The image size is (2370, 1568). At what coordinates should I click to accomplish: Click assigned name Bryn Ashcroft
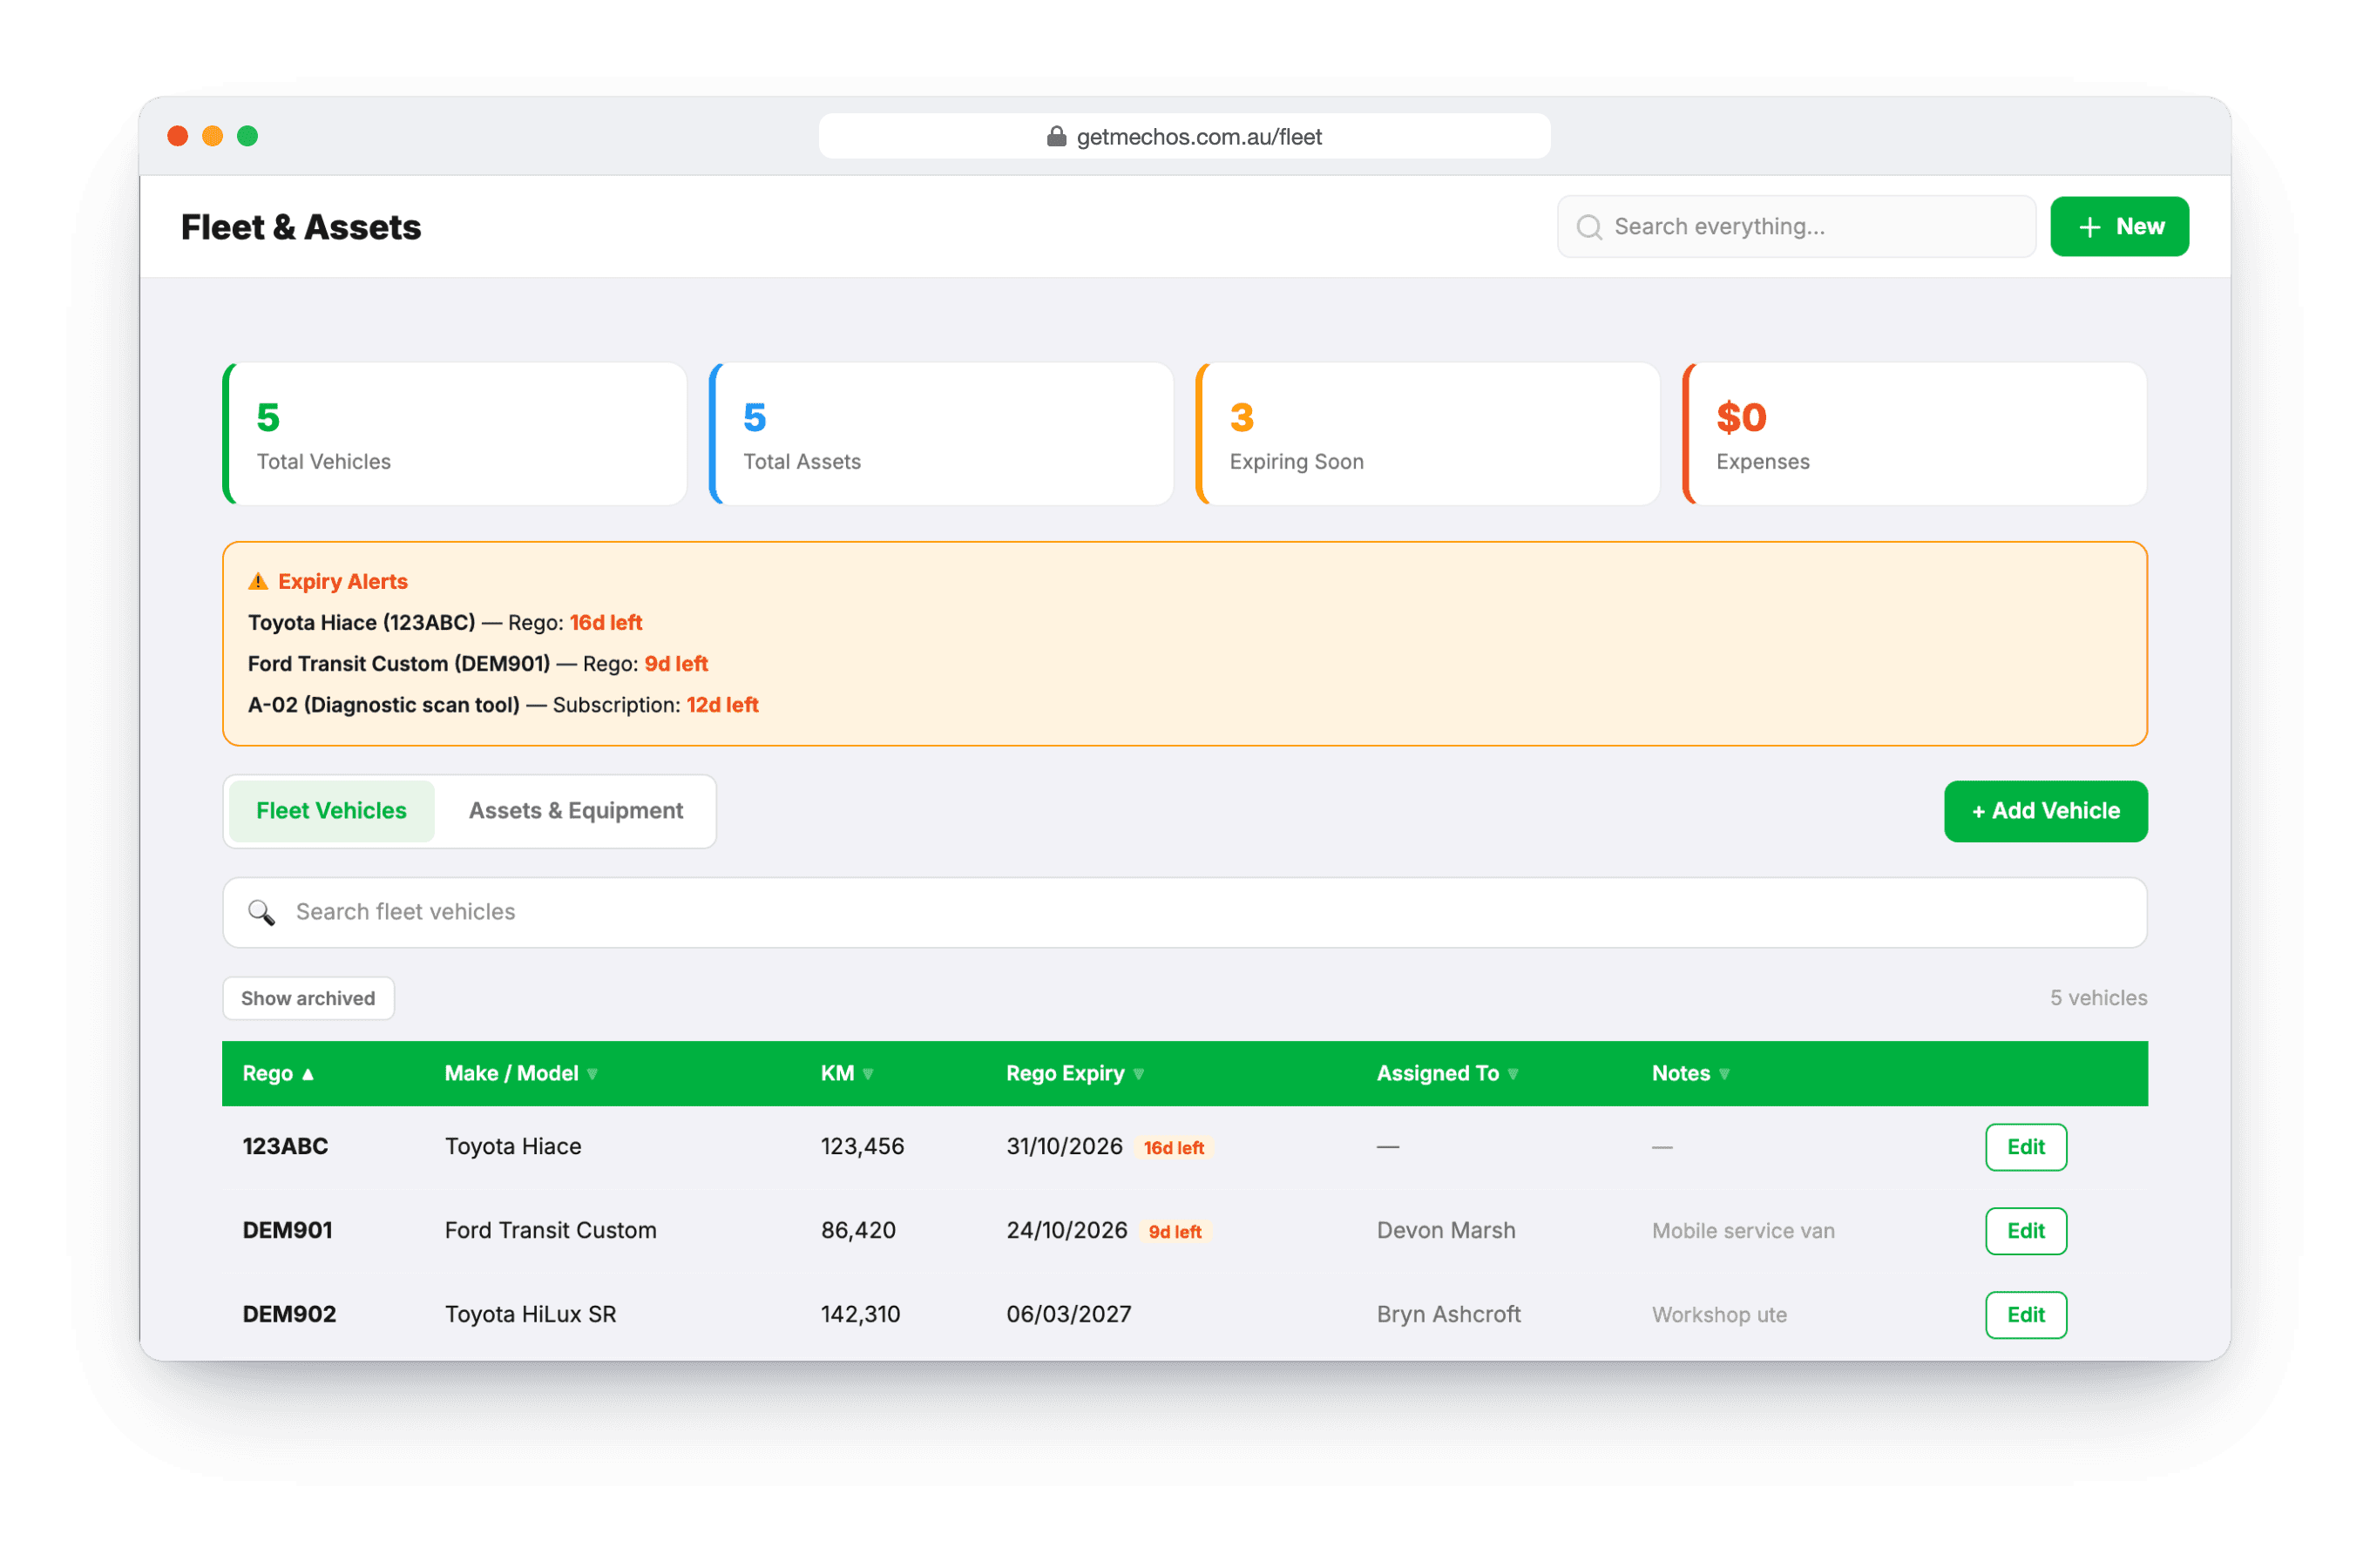[1448, 1314]
